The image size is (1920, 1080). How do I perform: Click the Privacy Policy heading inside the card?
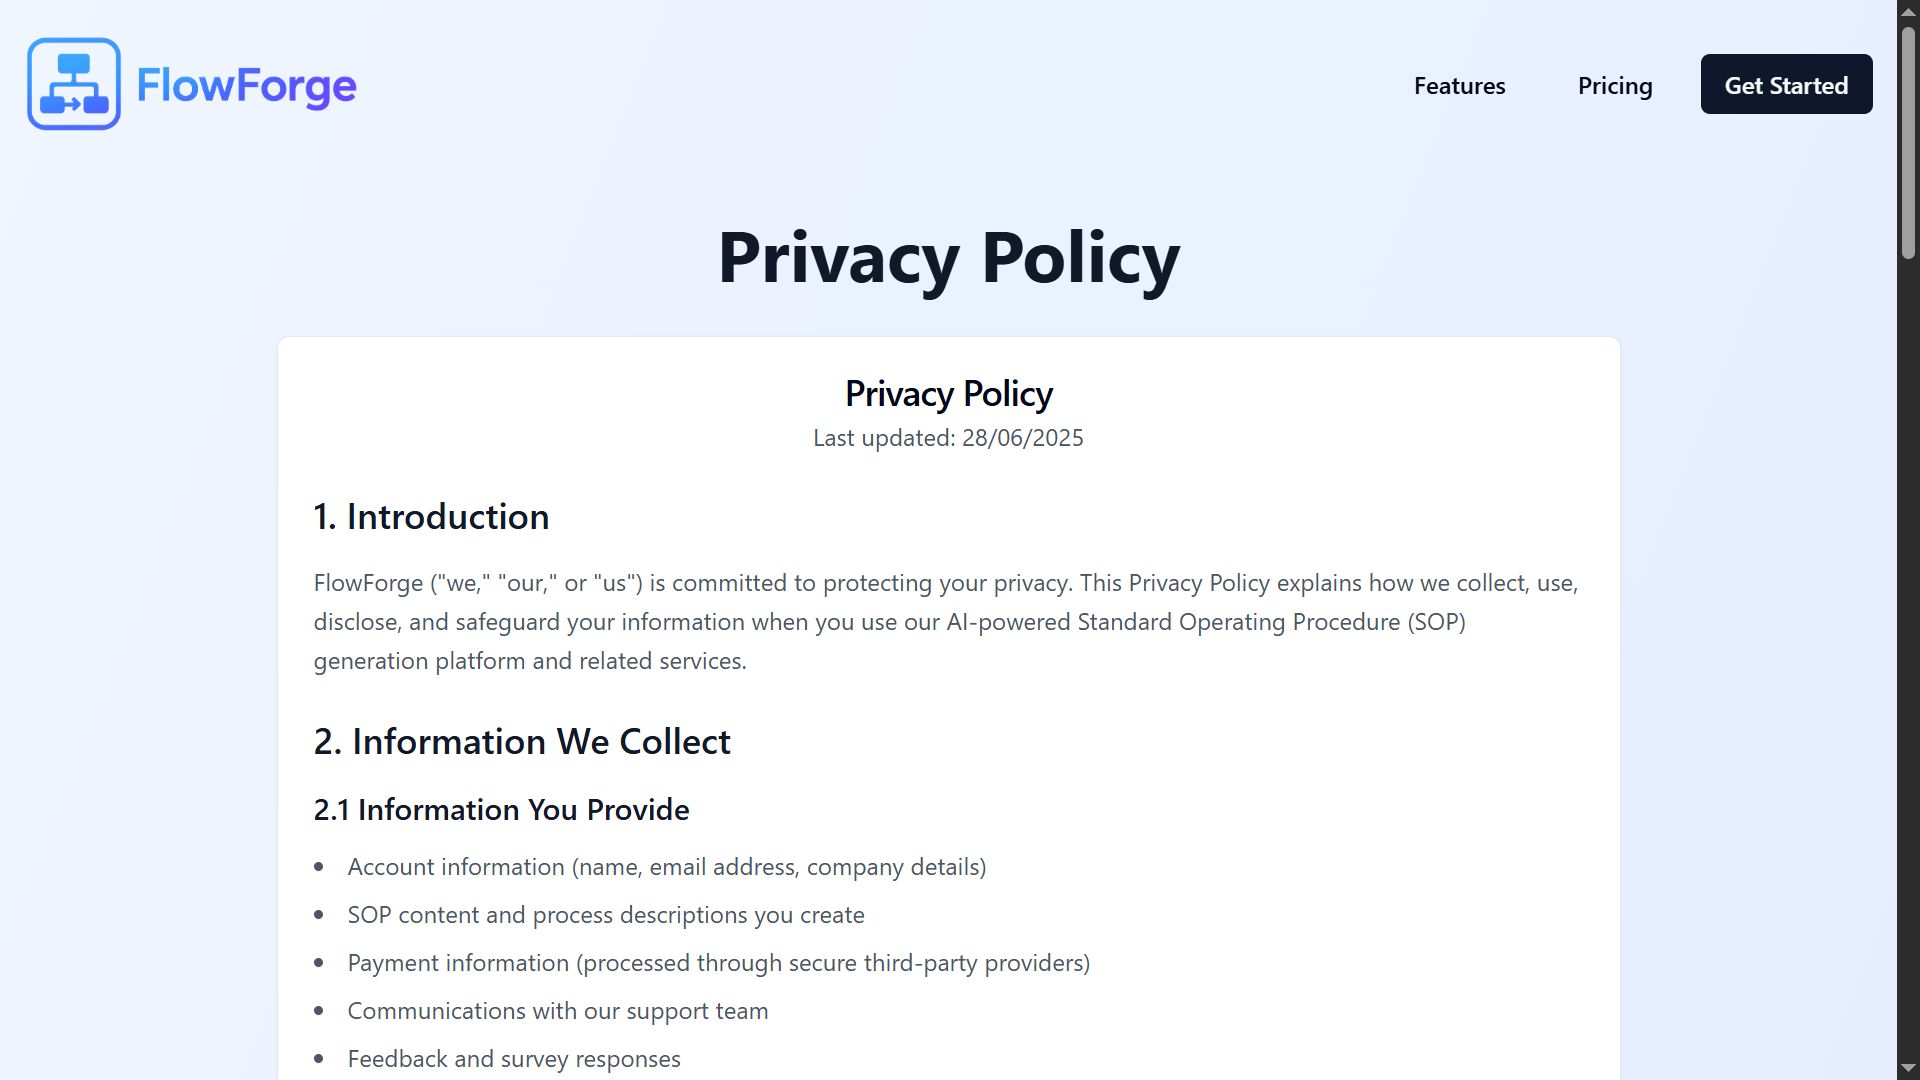(x=948, y=394)
